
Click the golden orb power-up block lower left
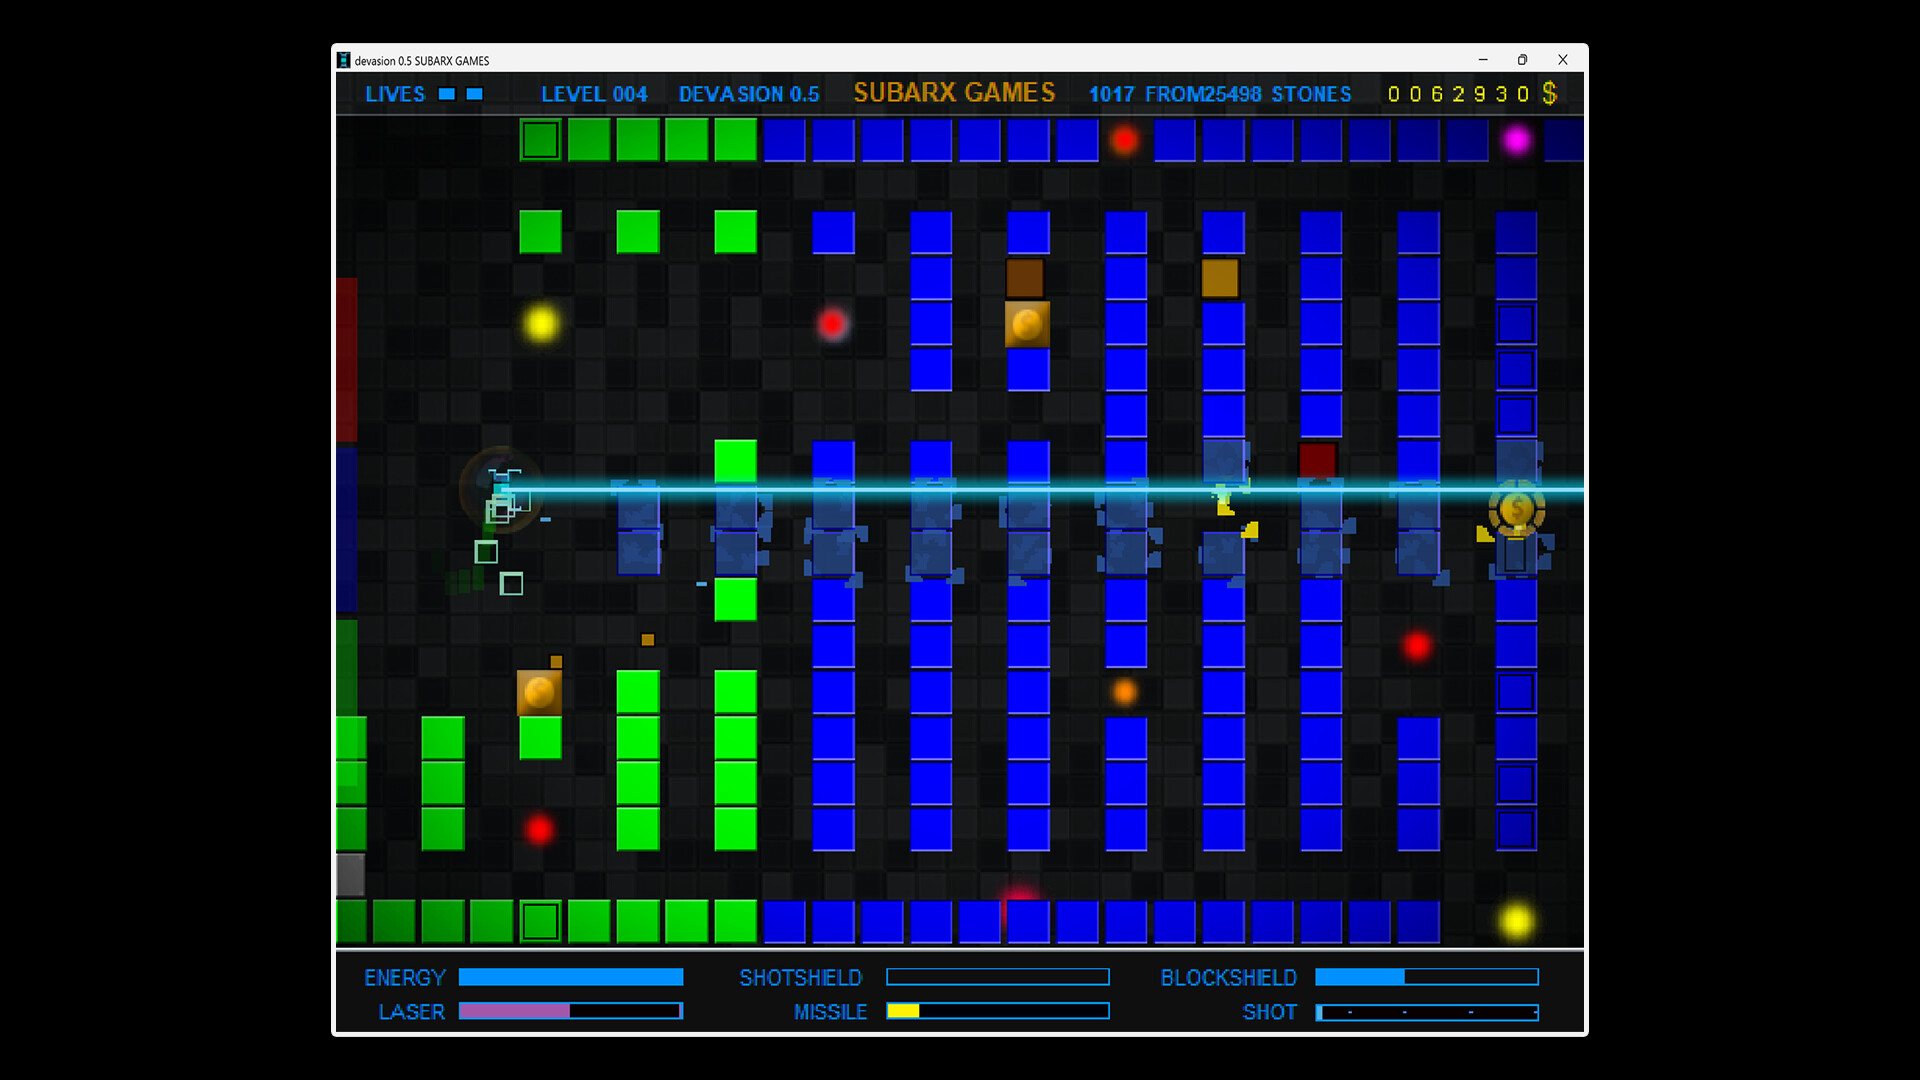tap(540, 690)
